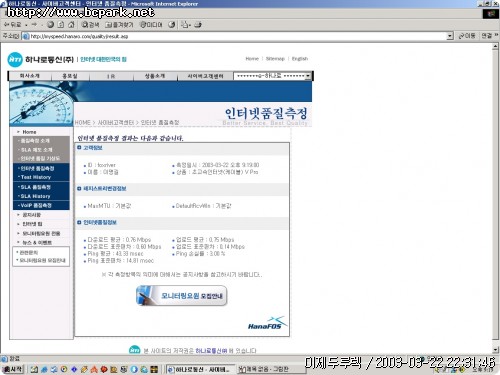
Task: Click 사이버고객센터 in the breadcrumb trail
Action: coord(116,123)
